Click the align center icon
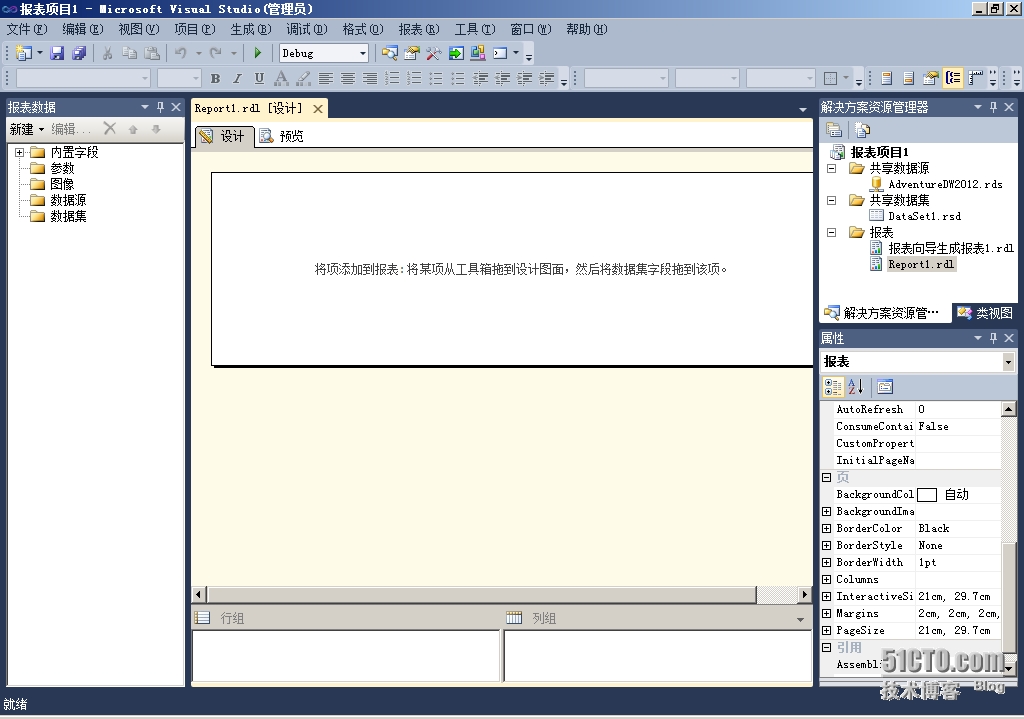Screen dimensions: 1024x719 point(347,79)
